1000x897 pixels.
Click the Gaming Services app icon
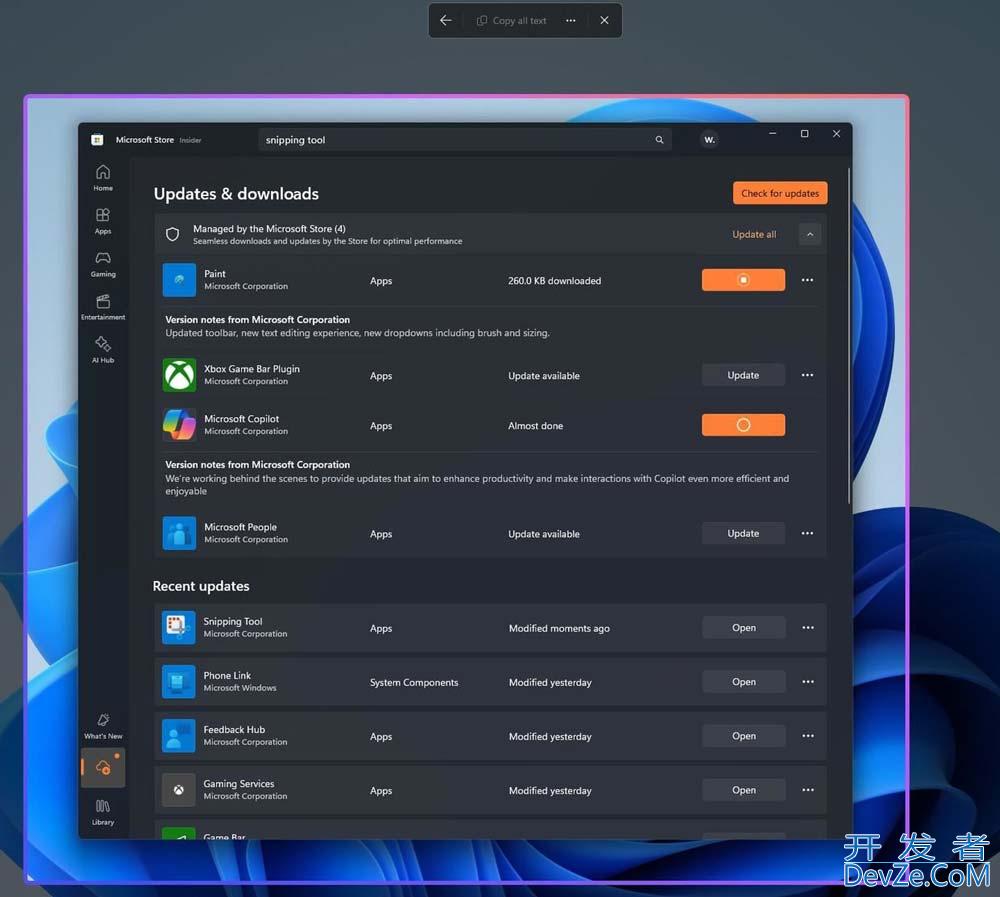tap(179, 790)
